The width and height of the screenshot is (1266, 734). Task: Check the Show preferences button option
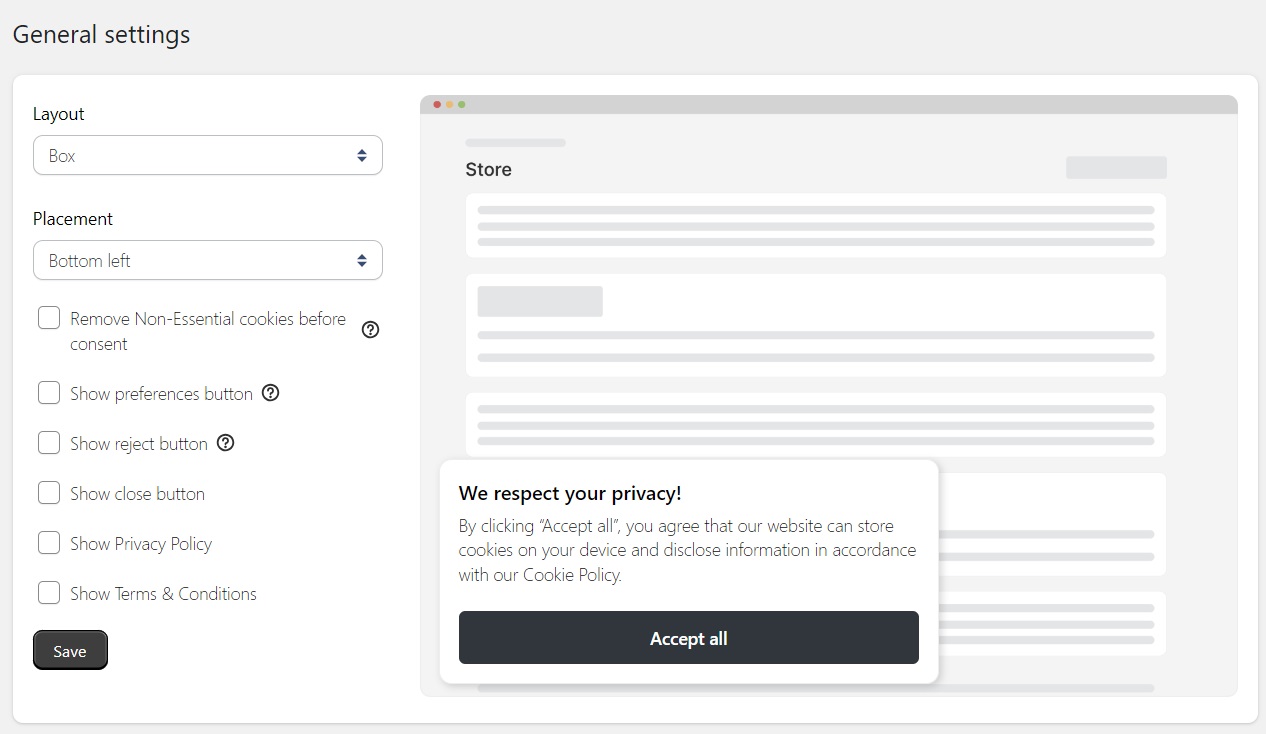point(49,392)
